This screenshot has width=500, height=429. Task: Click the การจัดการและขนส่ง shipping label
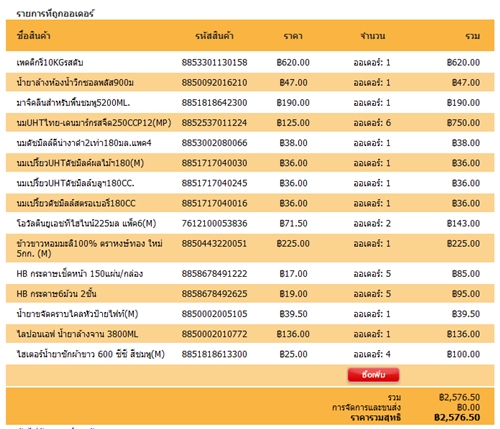(x=366, y=407)
